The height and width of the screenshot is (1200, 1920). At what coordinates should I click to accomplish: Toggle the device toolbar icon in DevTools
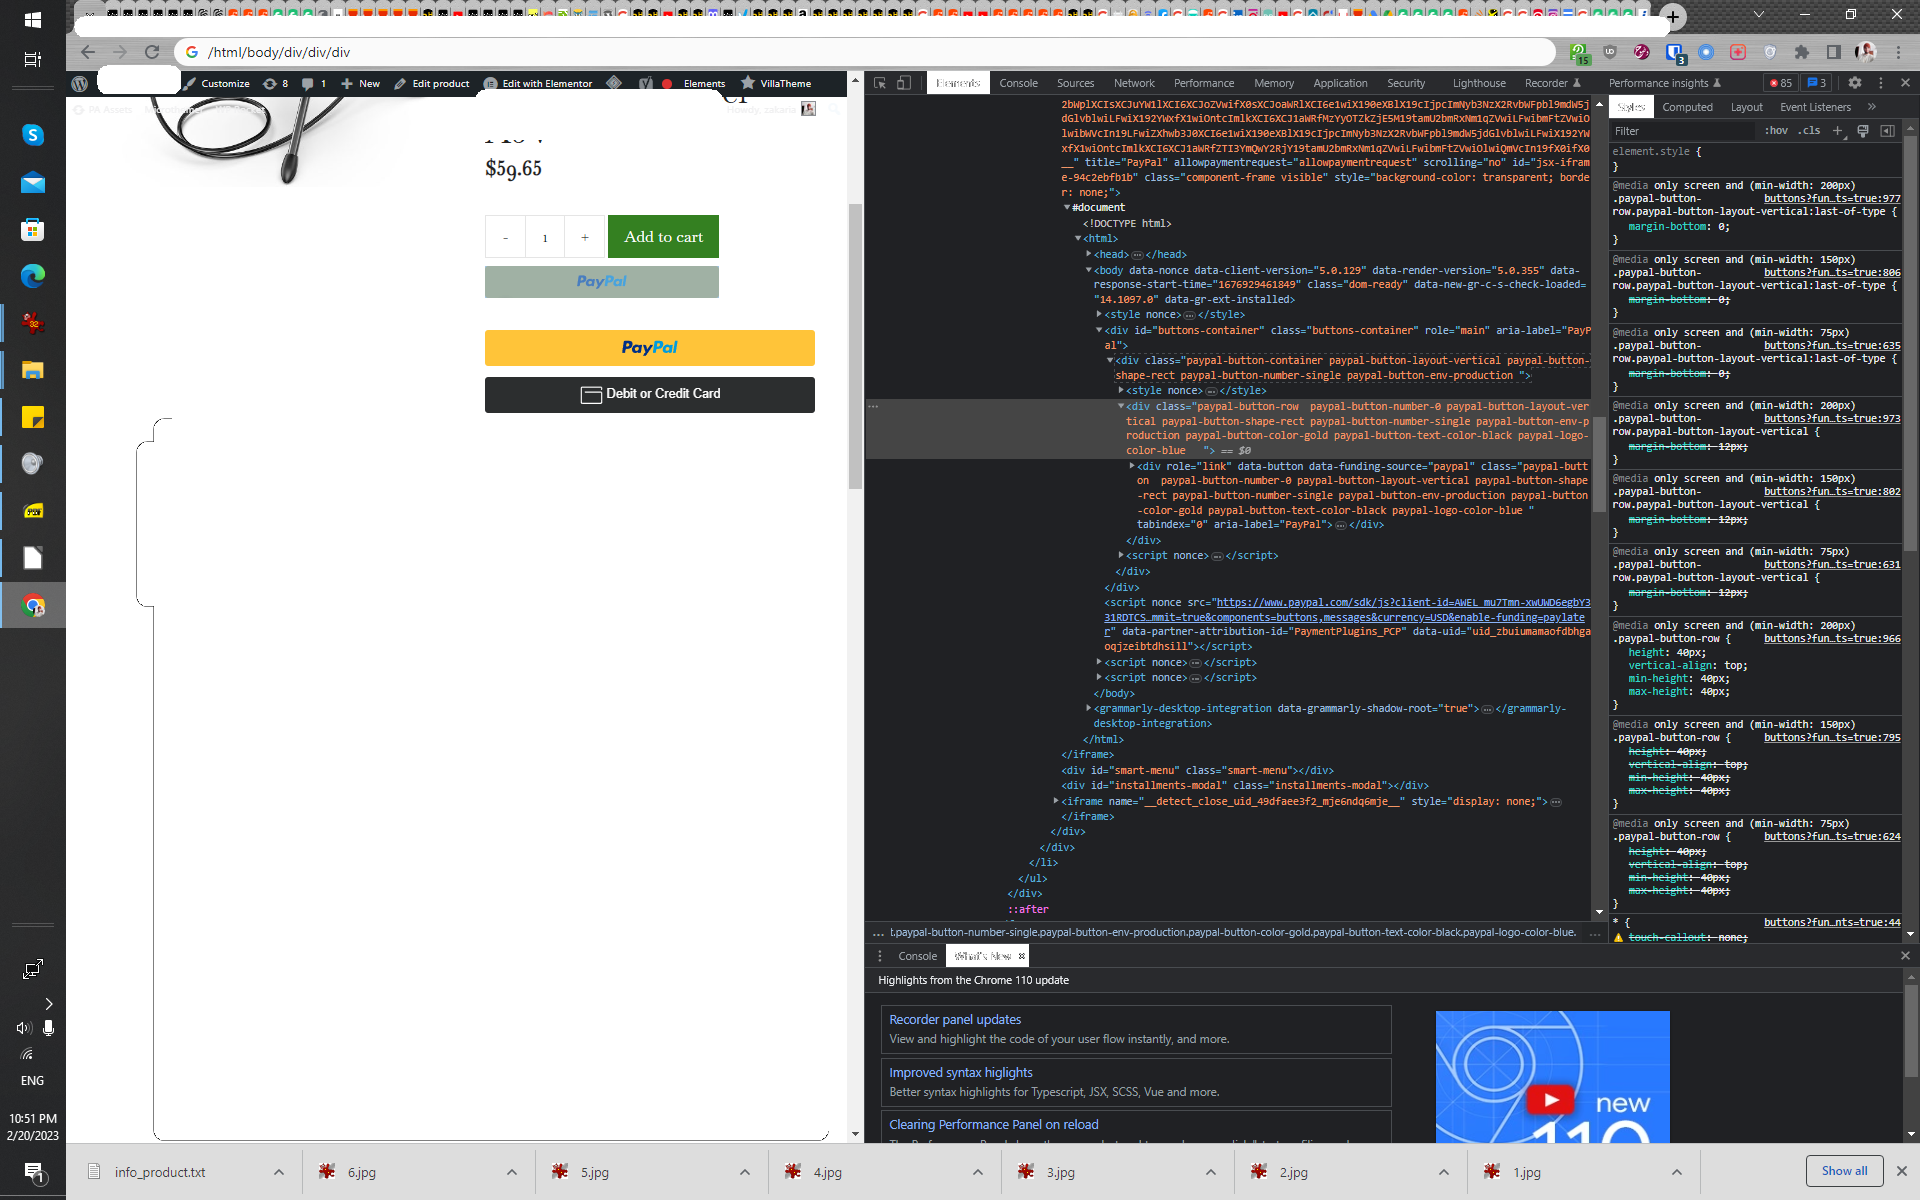pos(904,83)
